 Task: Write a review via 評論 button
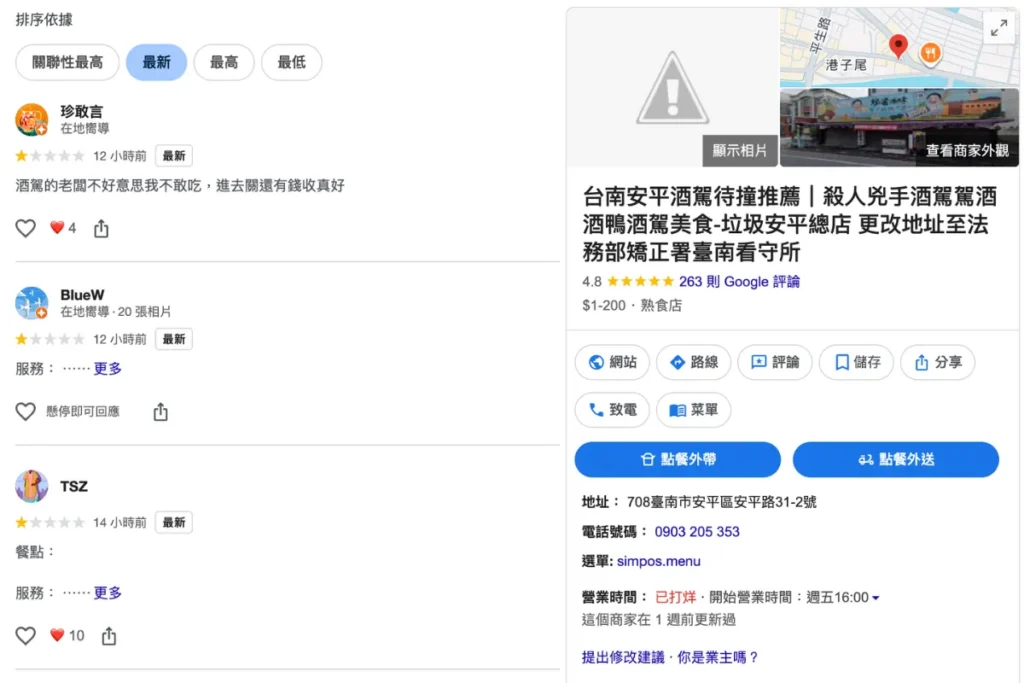(x=775, y=362)
